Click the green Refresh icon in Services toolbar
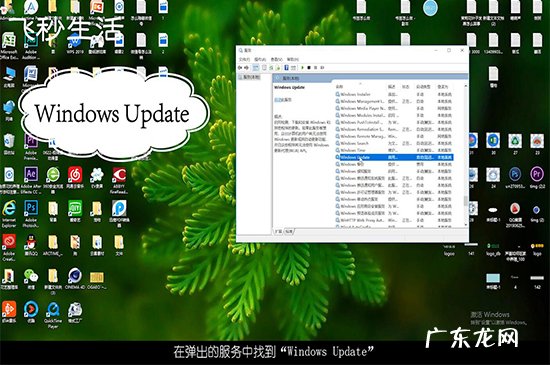 271,68
